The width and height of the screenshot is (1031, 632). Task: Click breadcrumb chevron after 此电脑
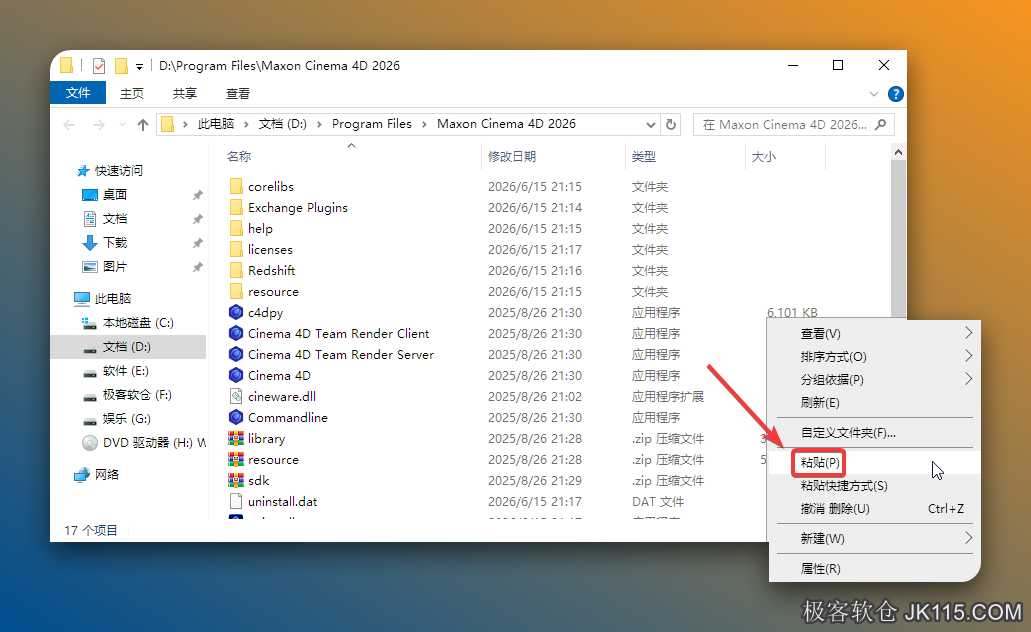pyautogui.click(x=246, y=124)
